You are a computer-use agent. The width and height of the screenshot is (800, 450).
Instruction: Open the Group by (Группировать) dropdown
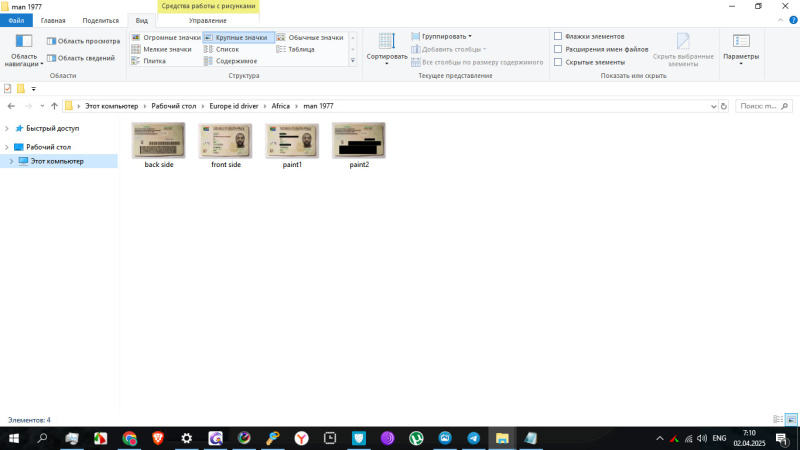coord(445,36)
